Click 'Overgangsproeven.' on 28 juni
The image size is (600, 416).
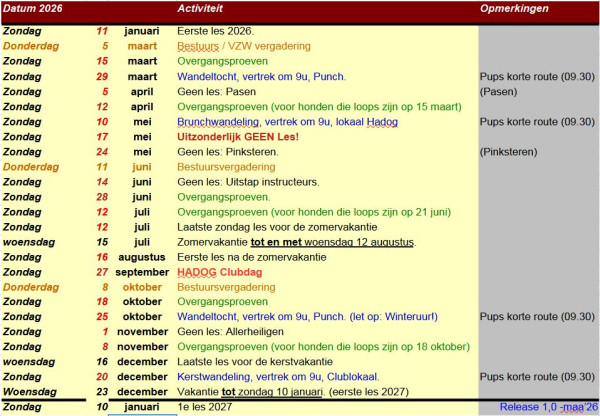pyautogui.click(x=223, y=197)
